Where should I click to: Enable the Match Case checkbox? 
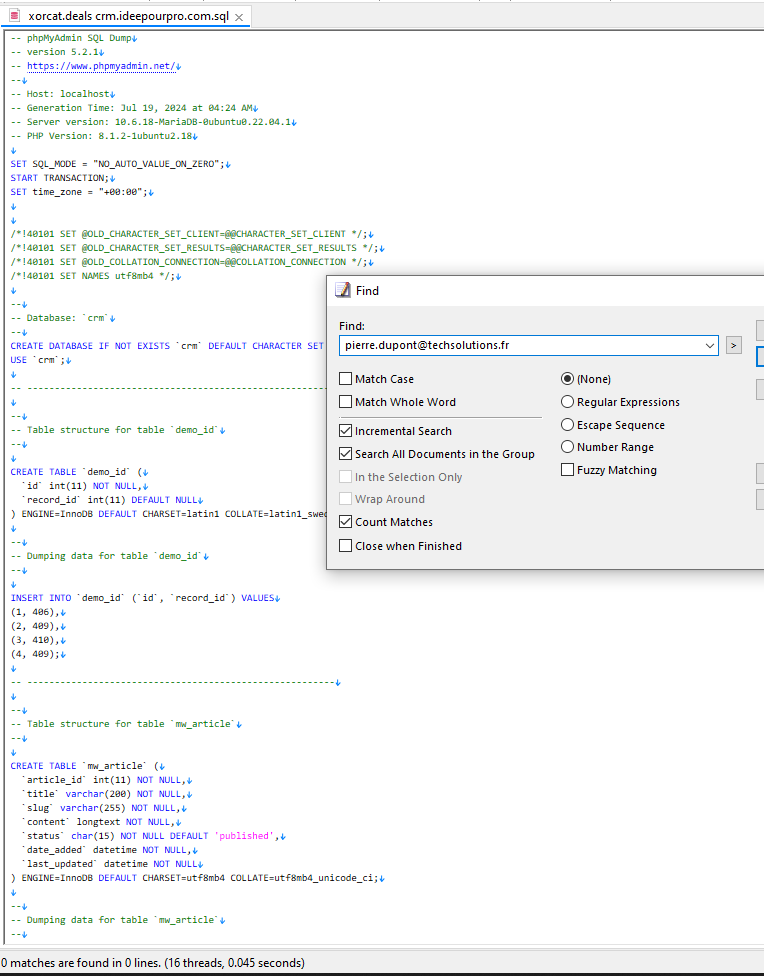(346, 378)
